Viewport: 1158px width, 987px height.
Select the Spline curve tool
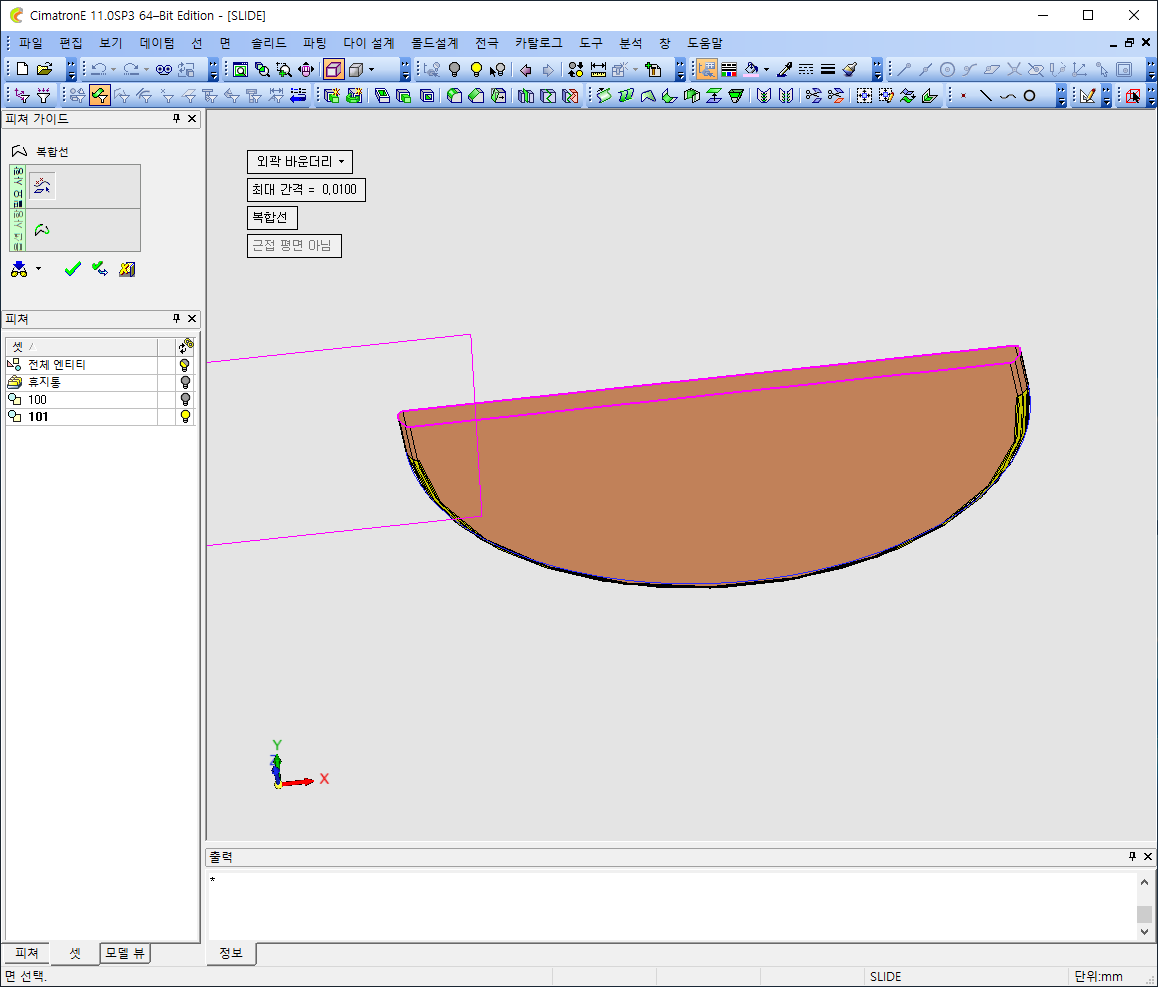coord(1007,95)
